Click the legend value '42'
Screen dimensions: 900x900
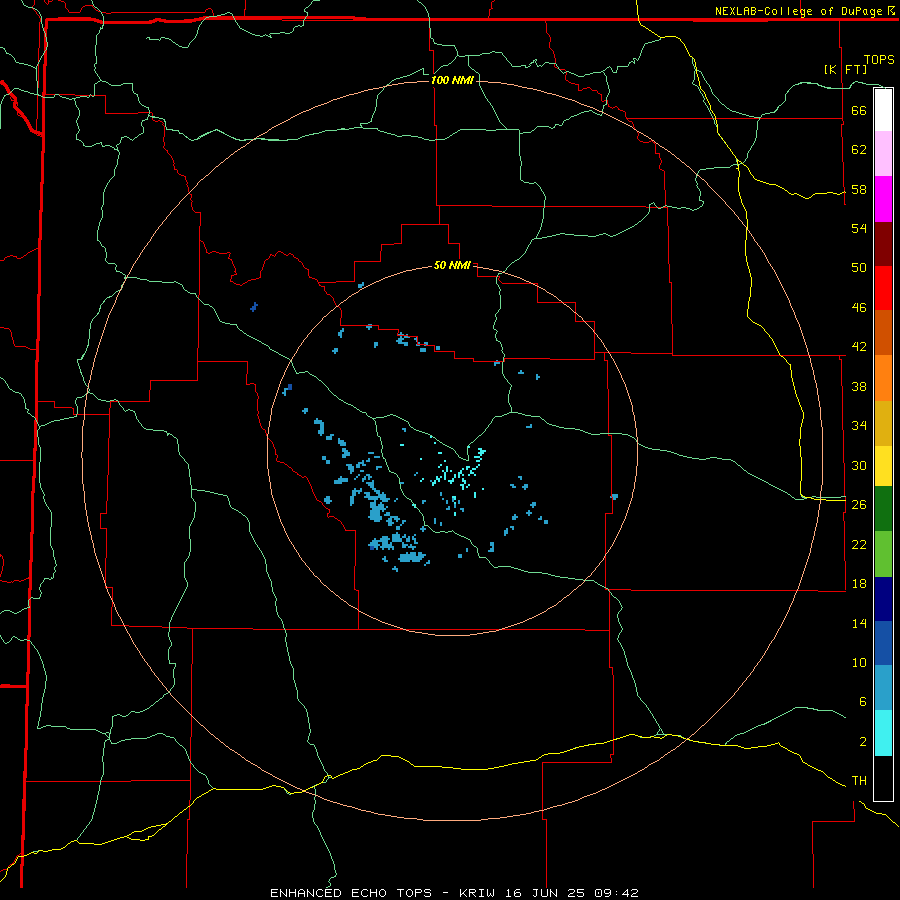pyautogui.click(x=859, y=347)
